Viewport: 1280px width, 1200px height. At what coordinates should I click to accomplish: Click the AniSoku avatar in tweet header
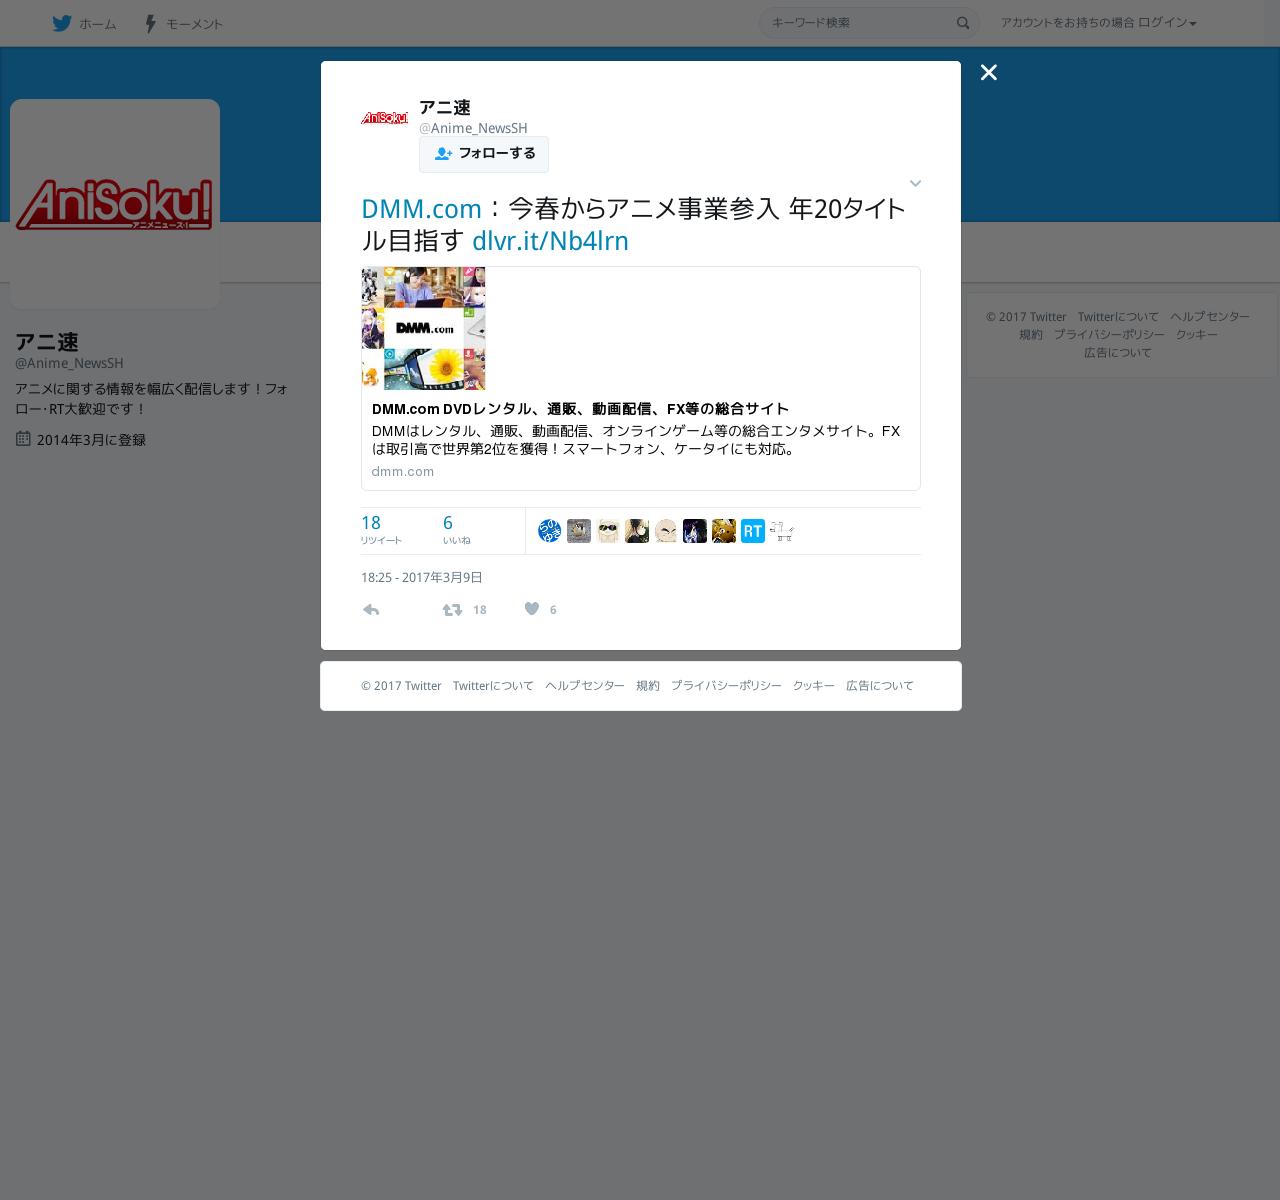click(385, 118)
